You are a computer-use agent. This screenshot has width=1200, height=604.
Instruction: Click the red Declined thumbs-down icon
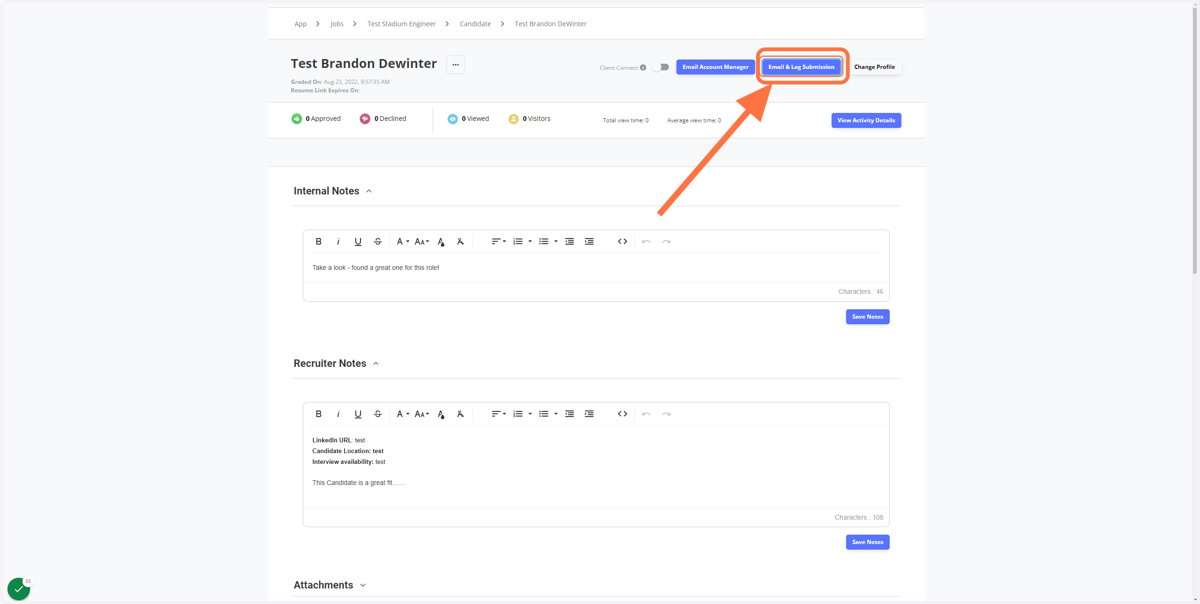(365, 119)
